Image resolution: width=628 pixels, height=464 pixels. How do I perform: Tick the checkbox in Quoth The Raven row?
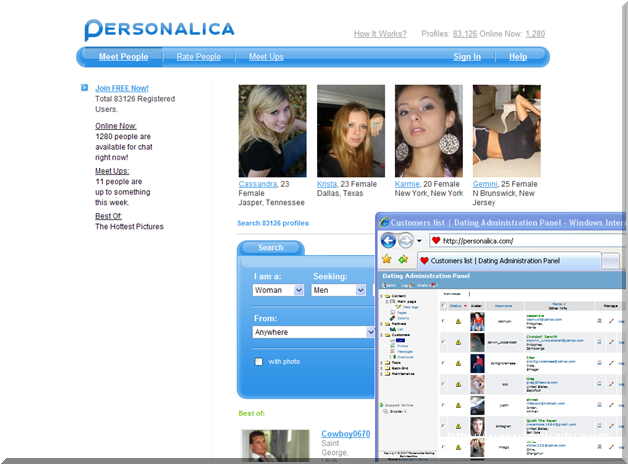coord(443,426)
